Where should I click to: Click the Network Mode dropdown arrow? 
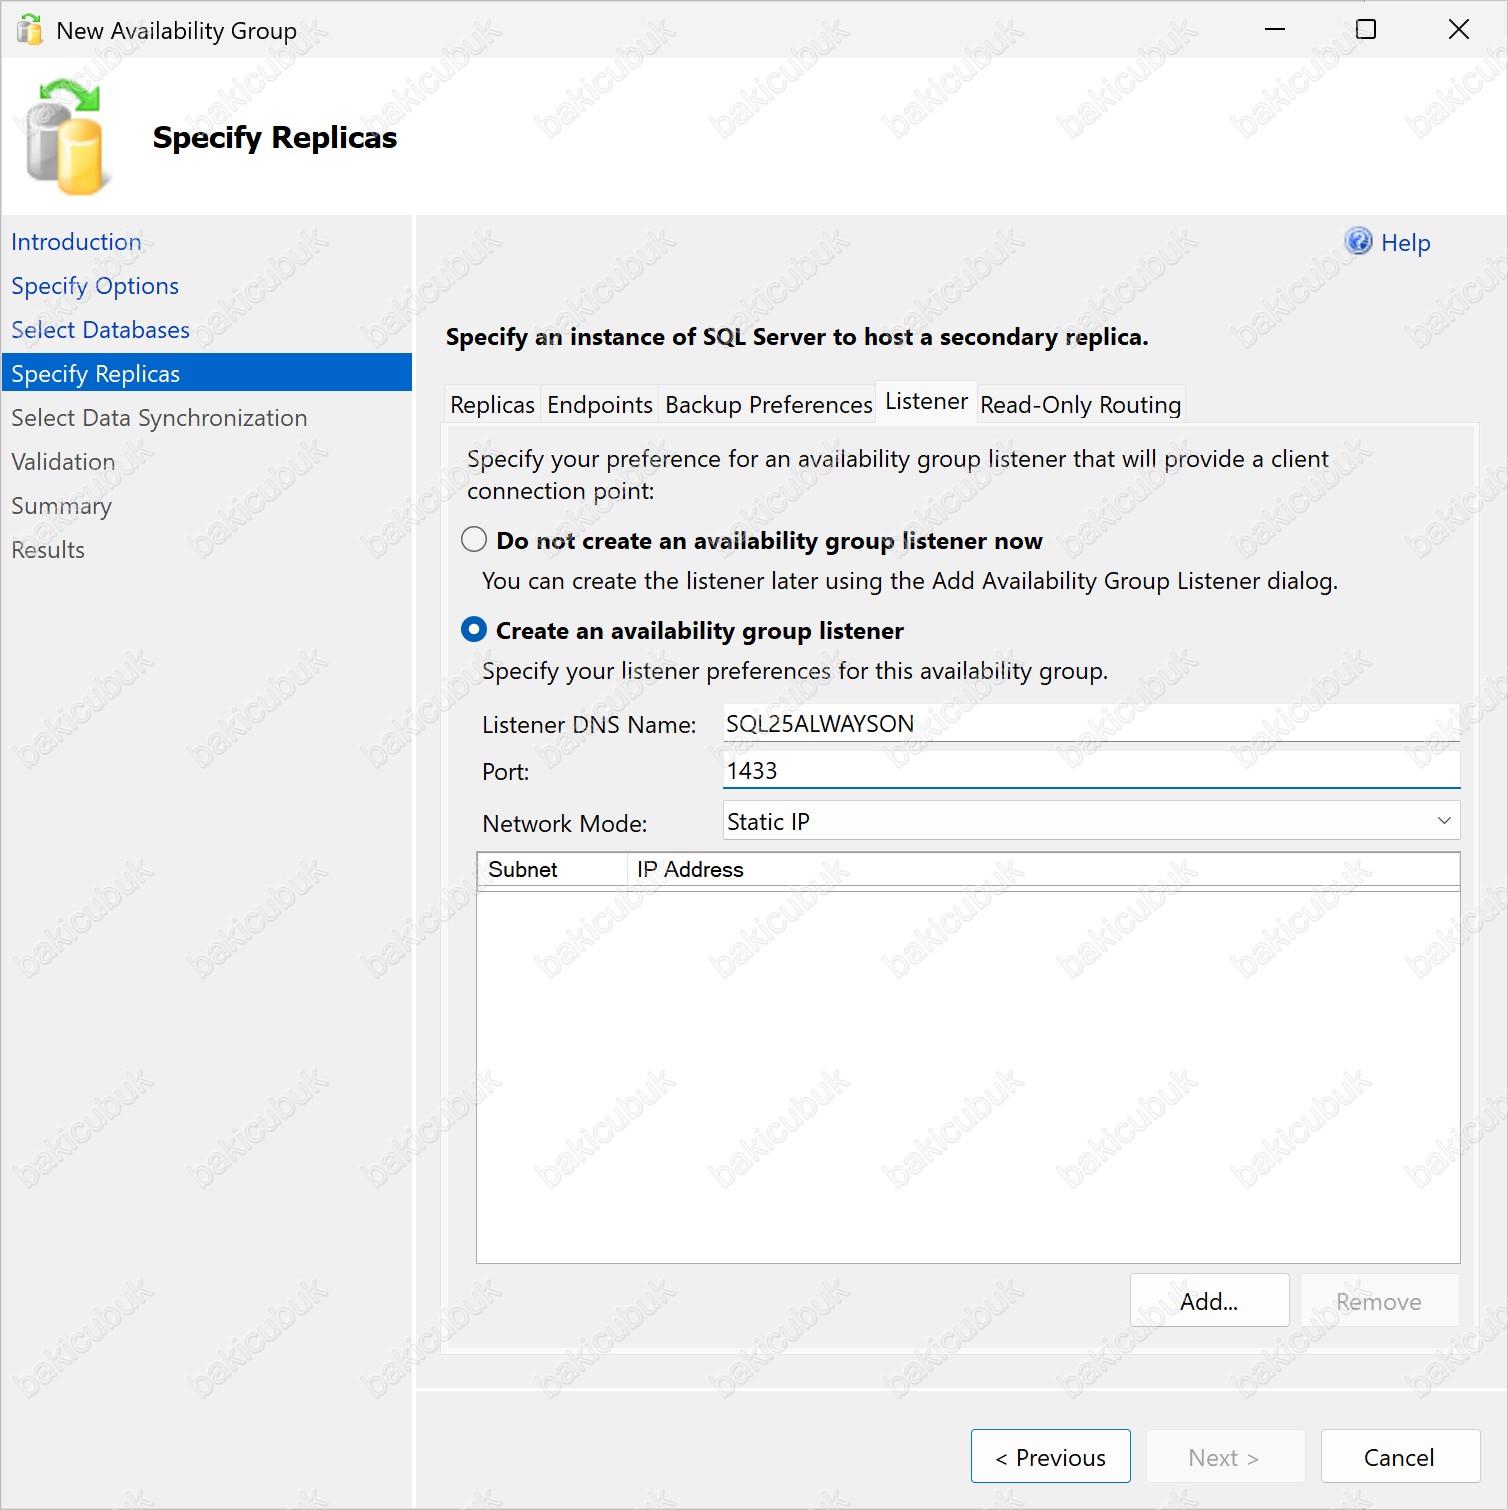[x=1443, y=822]
